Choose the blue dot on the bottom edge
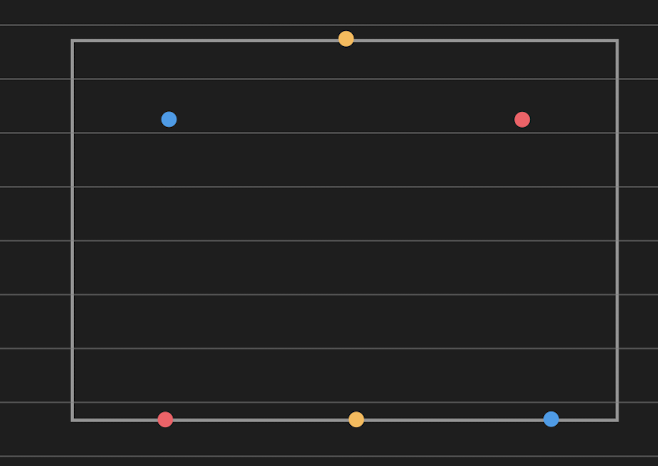Viewport: 658px width, 466px height. click(551, 419)
